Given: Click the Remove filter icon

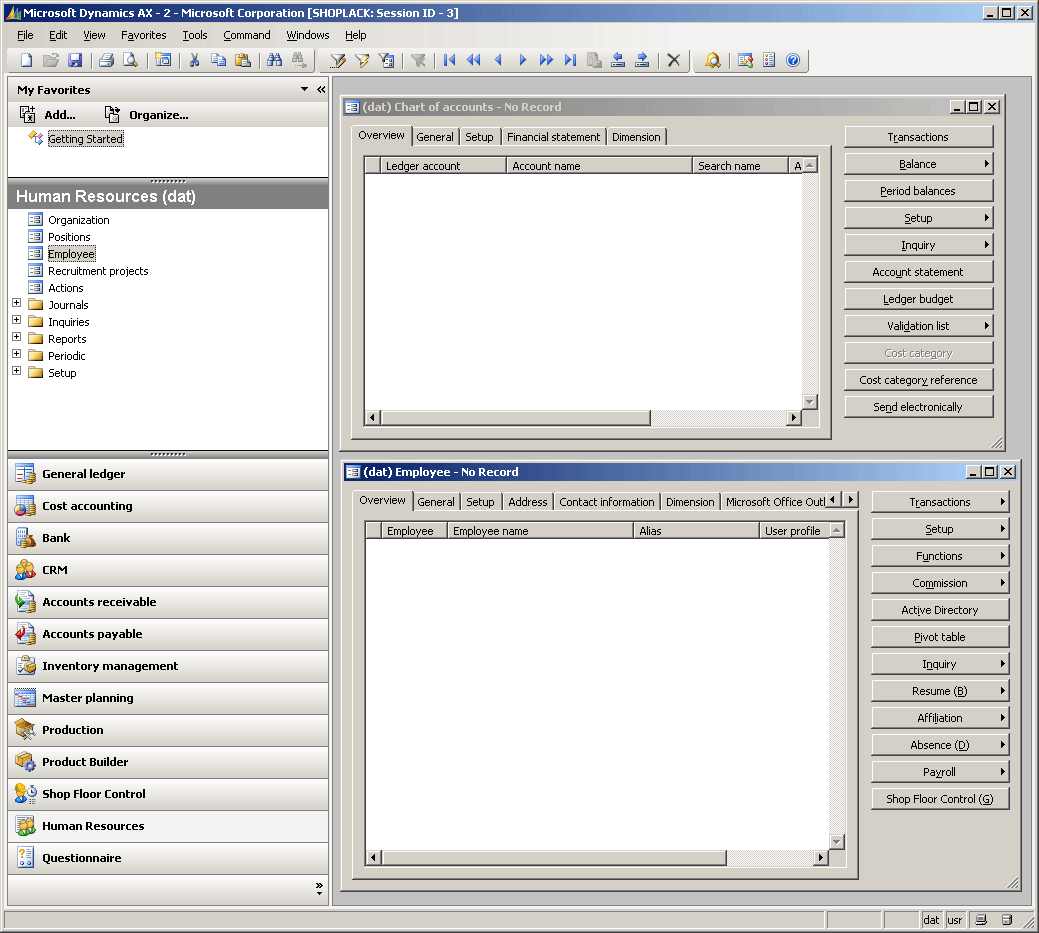Looking at the screenshot, I should [x=418, y=60].
